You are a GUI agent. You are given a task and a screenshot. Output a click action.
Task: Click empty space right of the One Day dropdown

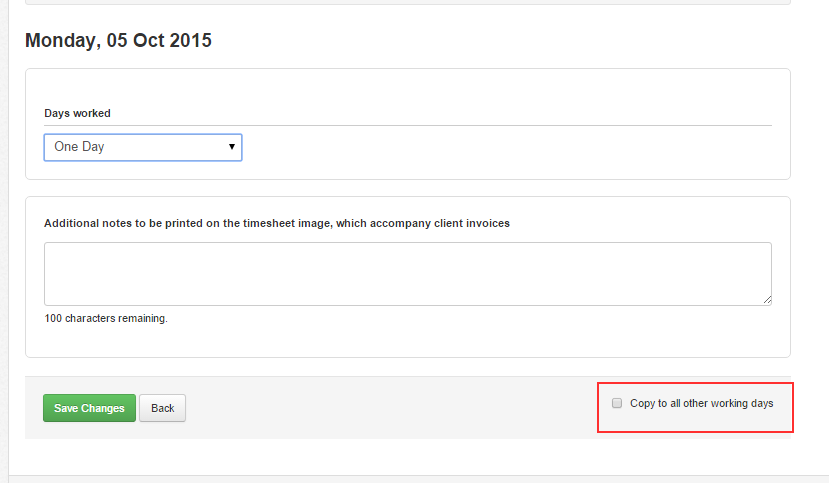508,147
